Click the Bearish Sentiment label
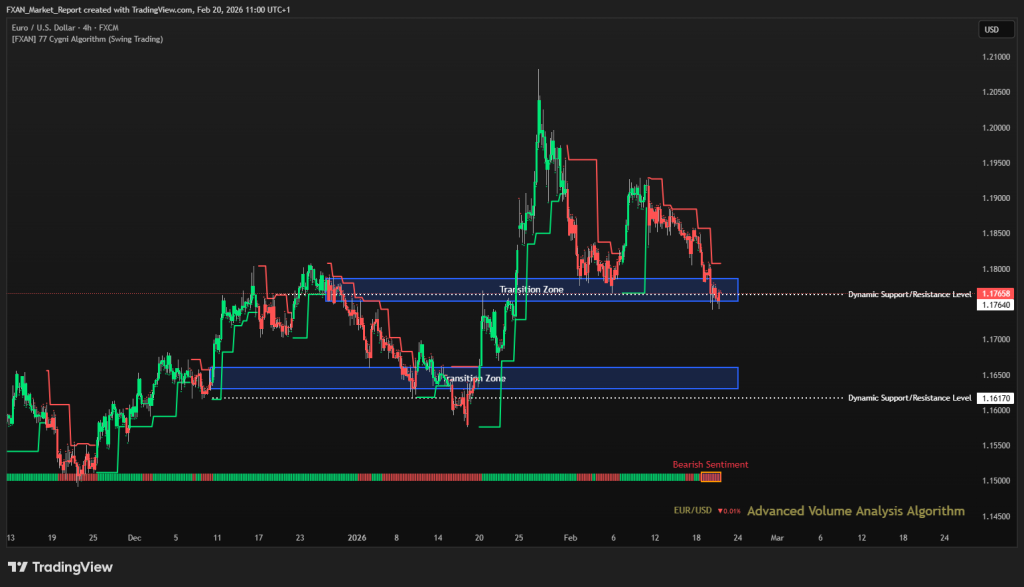 coord(709,464)
